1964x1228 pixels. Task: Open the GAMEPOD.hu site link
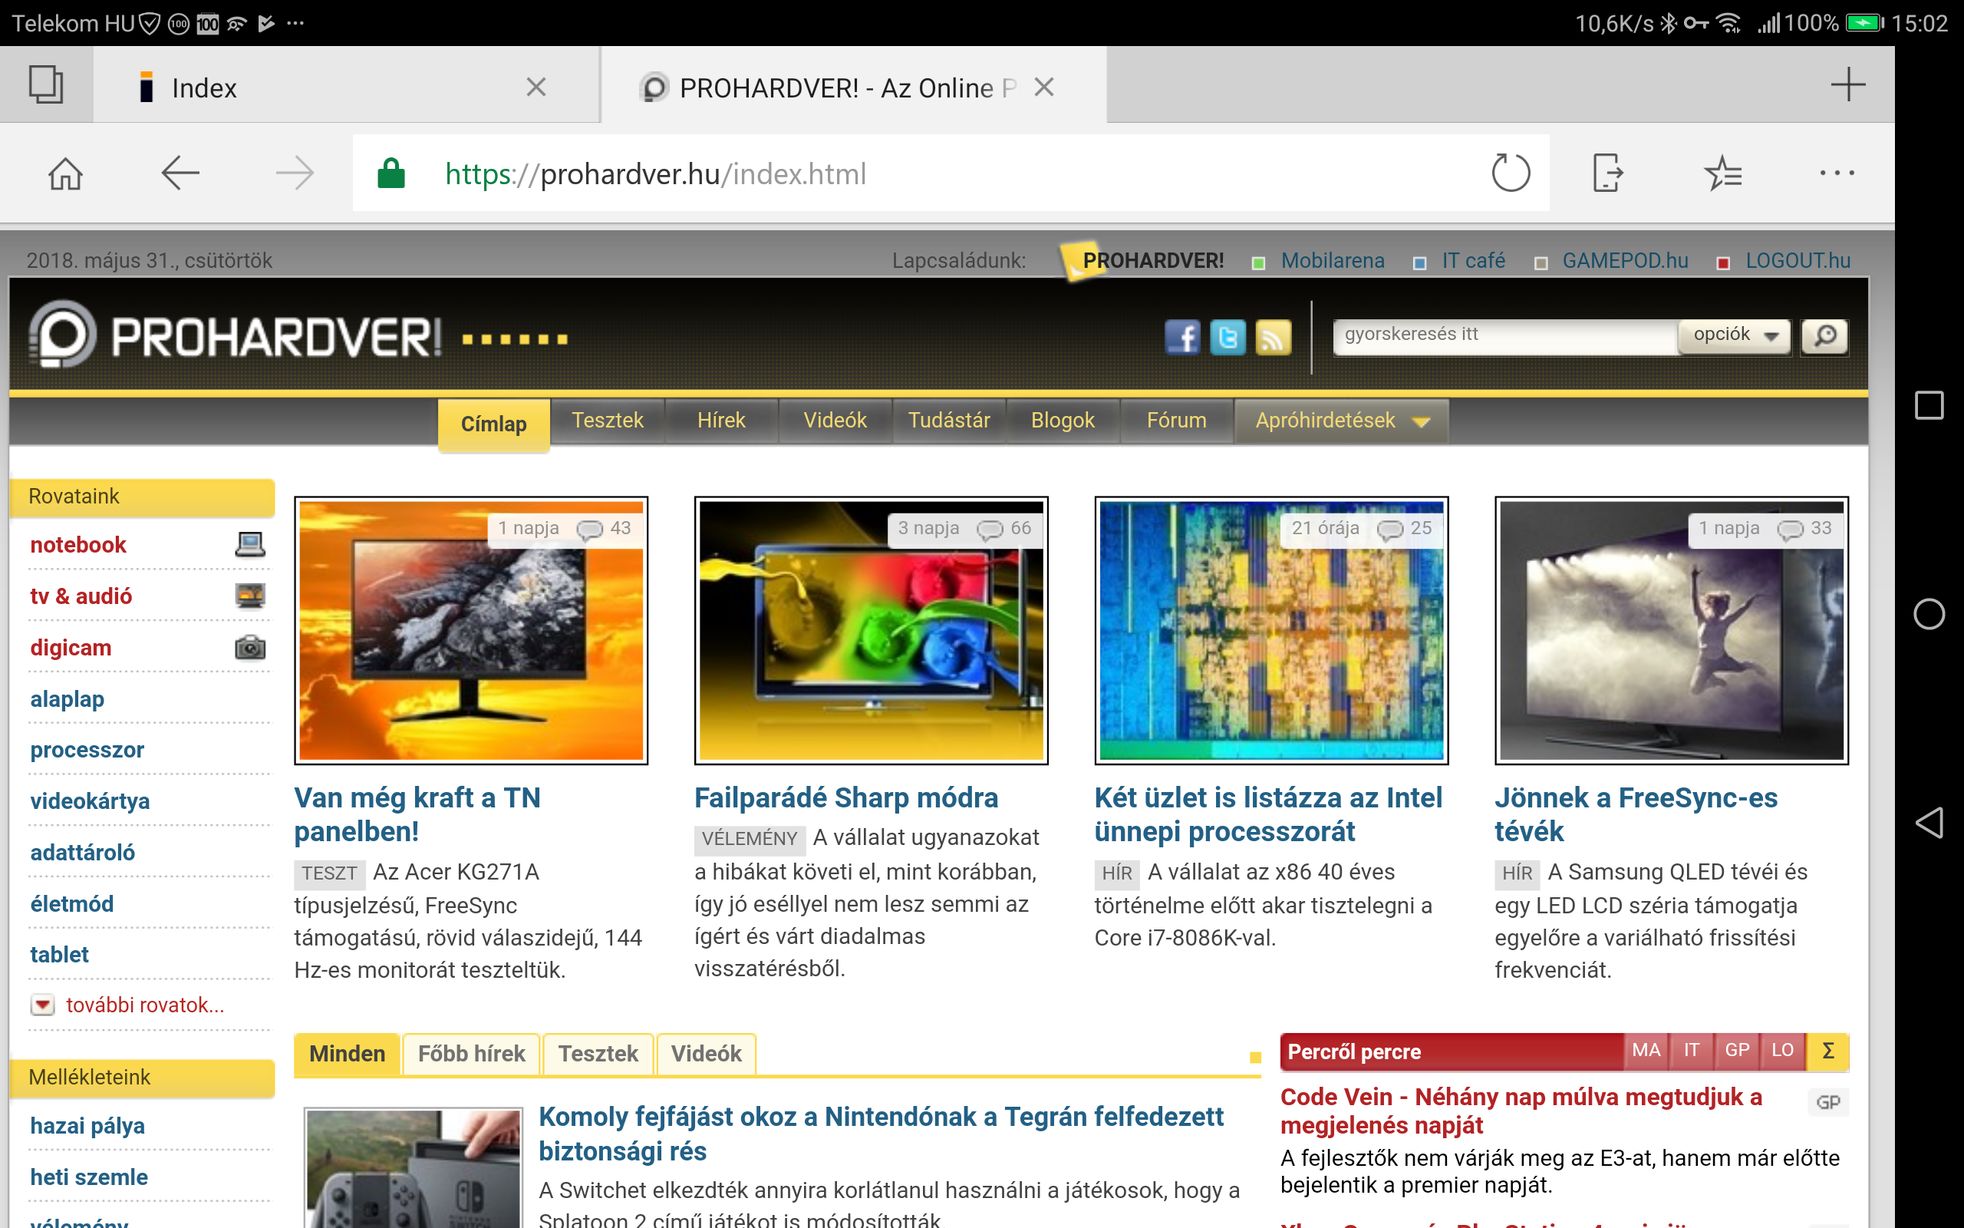pyautogui.click(x=1625, y=261)
